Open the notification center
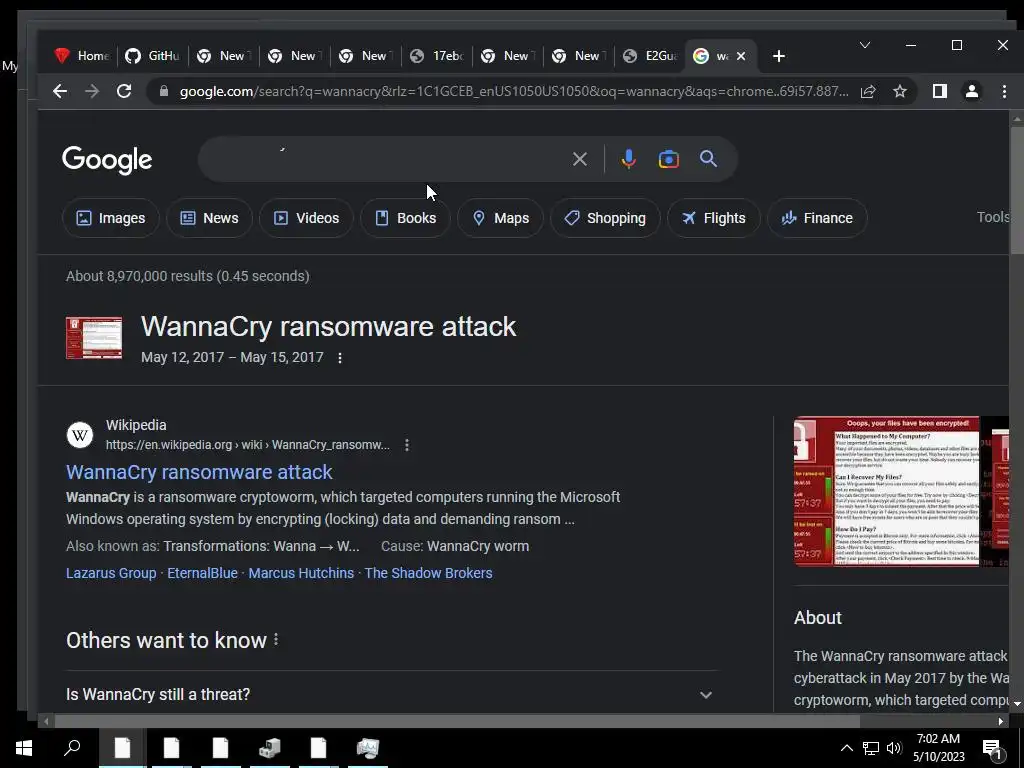The image size is (1024, 768). tap(993, 749)
